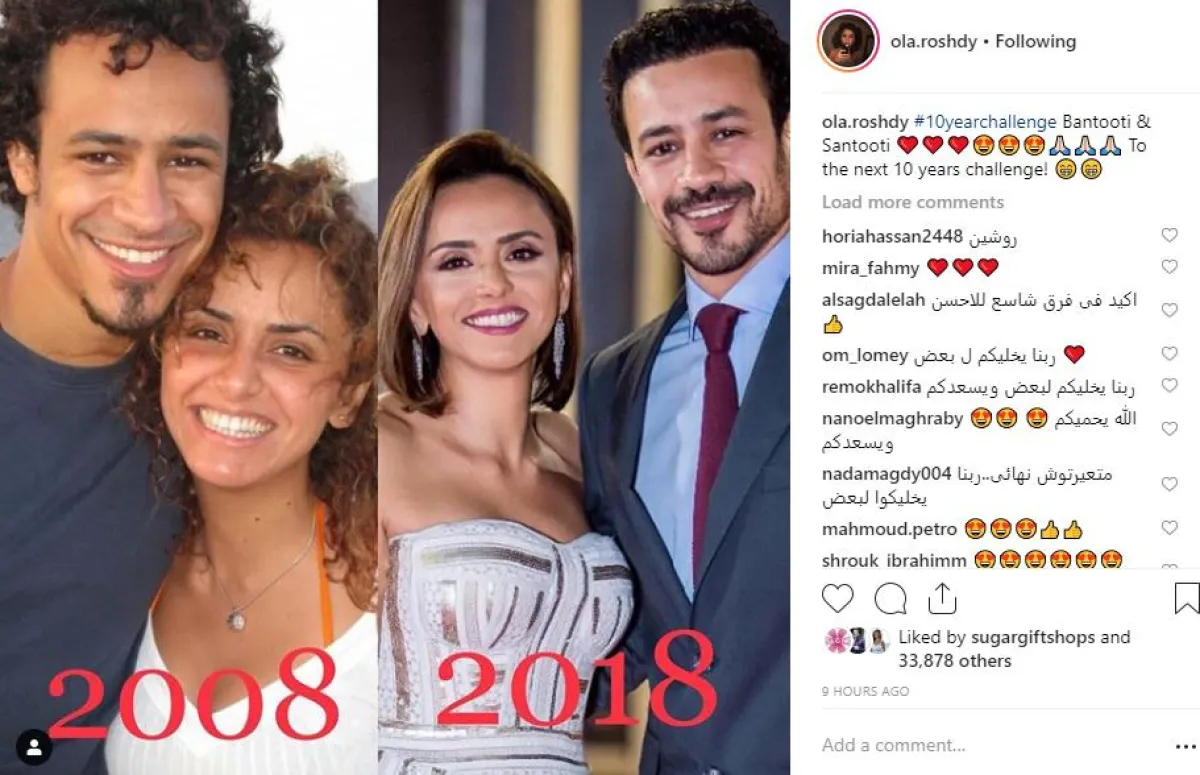The width and height of the screenshot is (1200, 775).
Task: Open ola.roshdy profile picture
Action: [x=849, y=42]
